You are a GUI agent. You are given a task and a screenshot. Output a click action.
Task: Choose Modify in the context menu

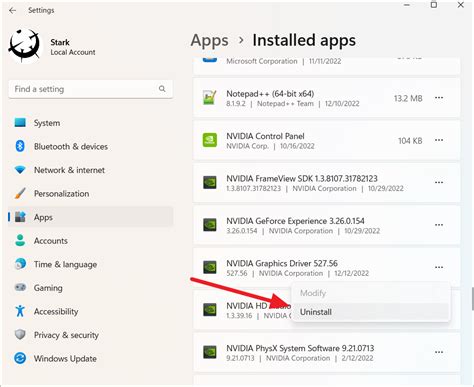[x=371, y=293]
